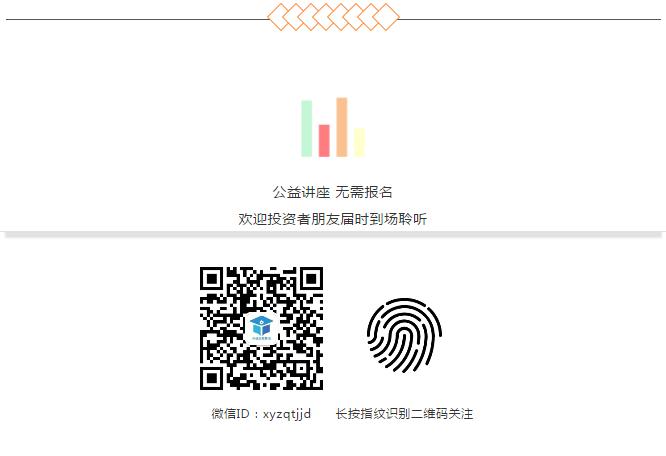
Task: Click the pale yellow bar in chart
Action: pos(359,143)
